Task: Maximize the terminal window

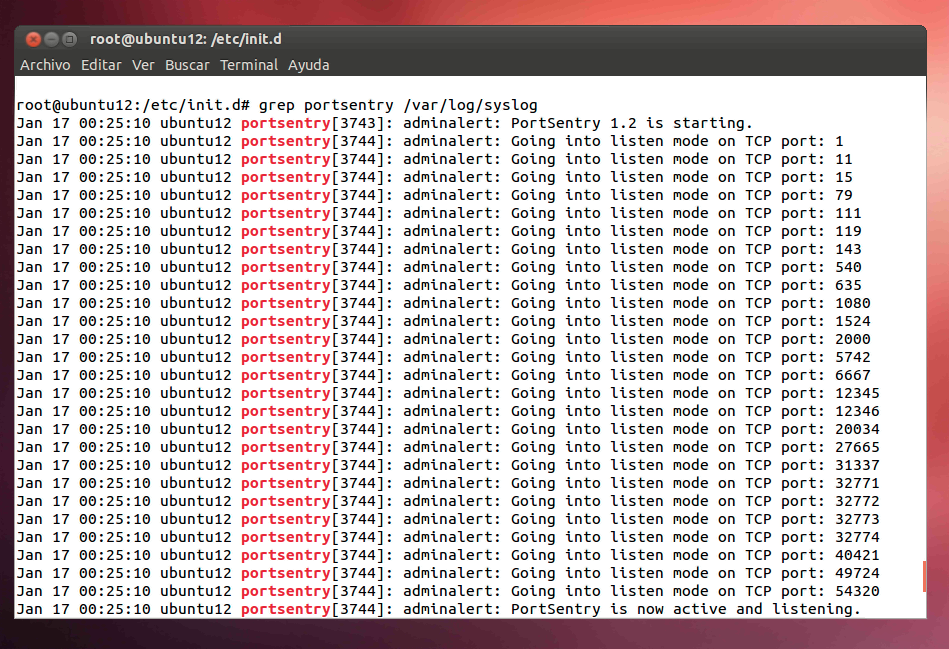Action: [70, 39]
